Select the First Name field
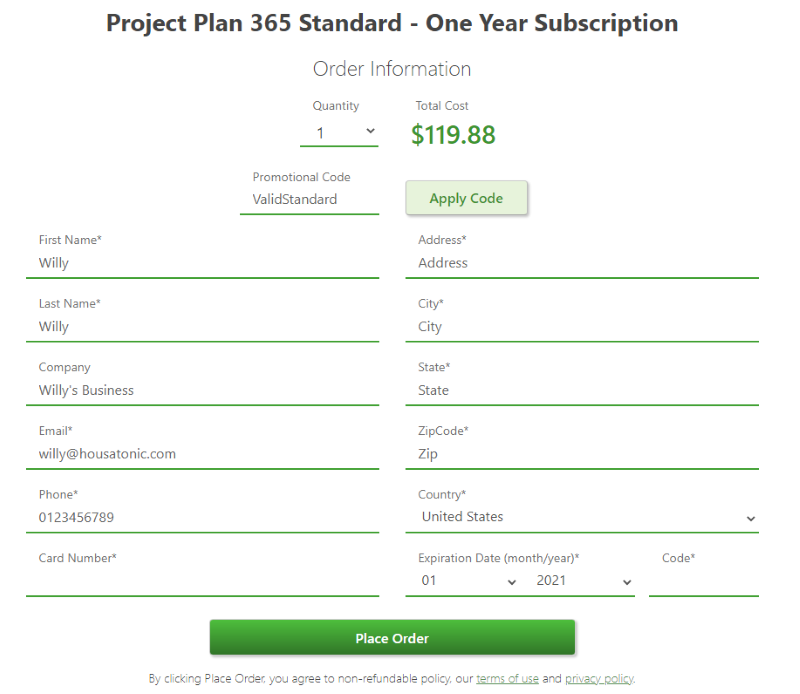This screenshot has width=800, height=694. coord(200,263)
